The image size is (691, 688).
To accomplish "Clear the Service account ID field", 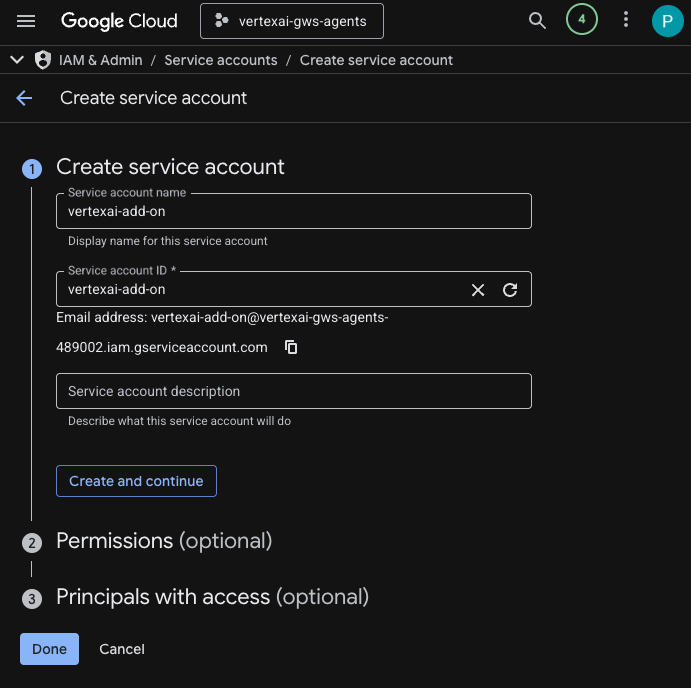I will pyautogui.click(x=478, y=290).
